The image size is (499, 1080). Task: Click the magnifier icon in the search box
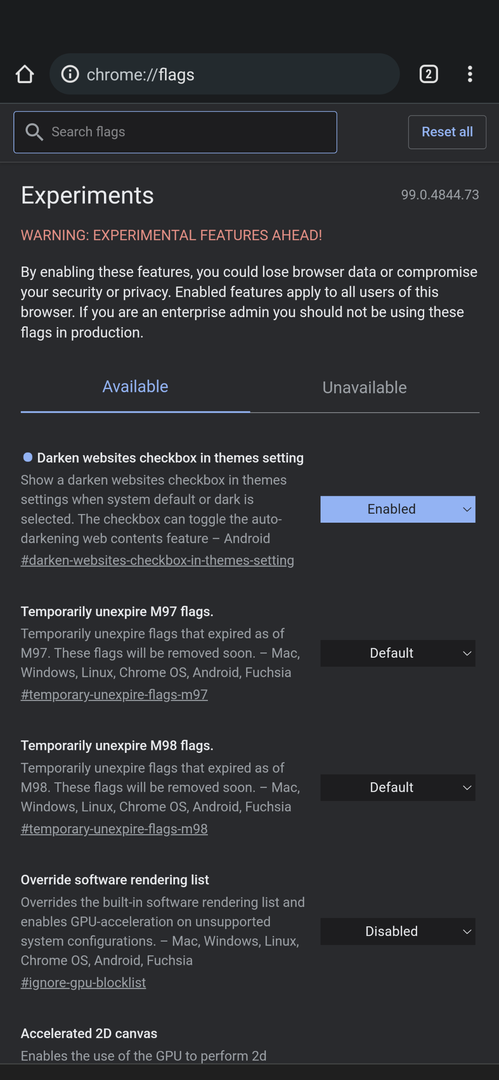[34, 132]
